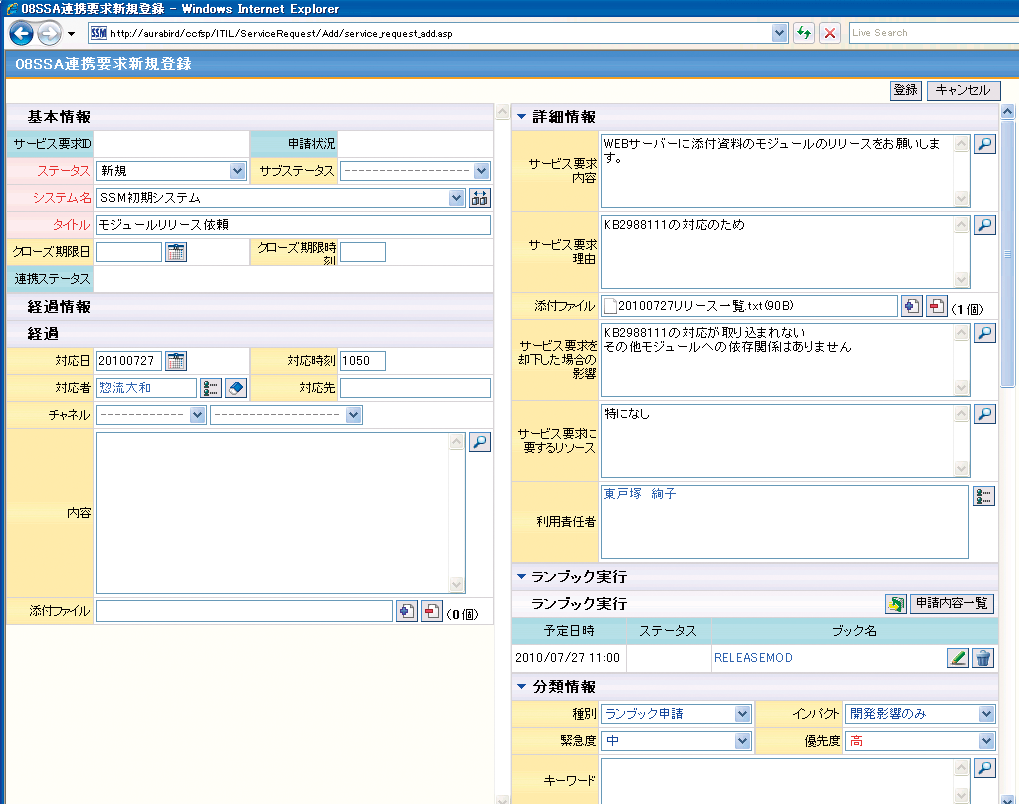Open calendar picker for 対応日
Screen dimensions: 1019x804
[x=176, y=361]
